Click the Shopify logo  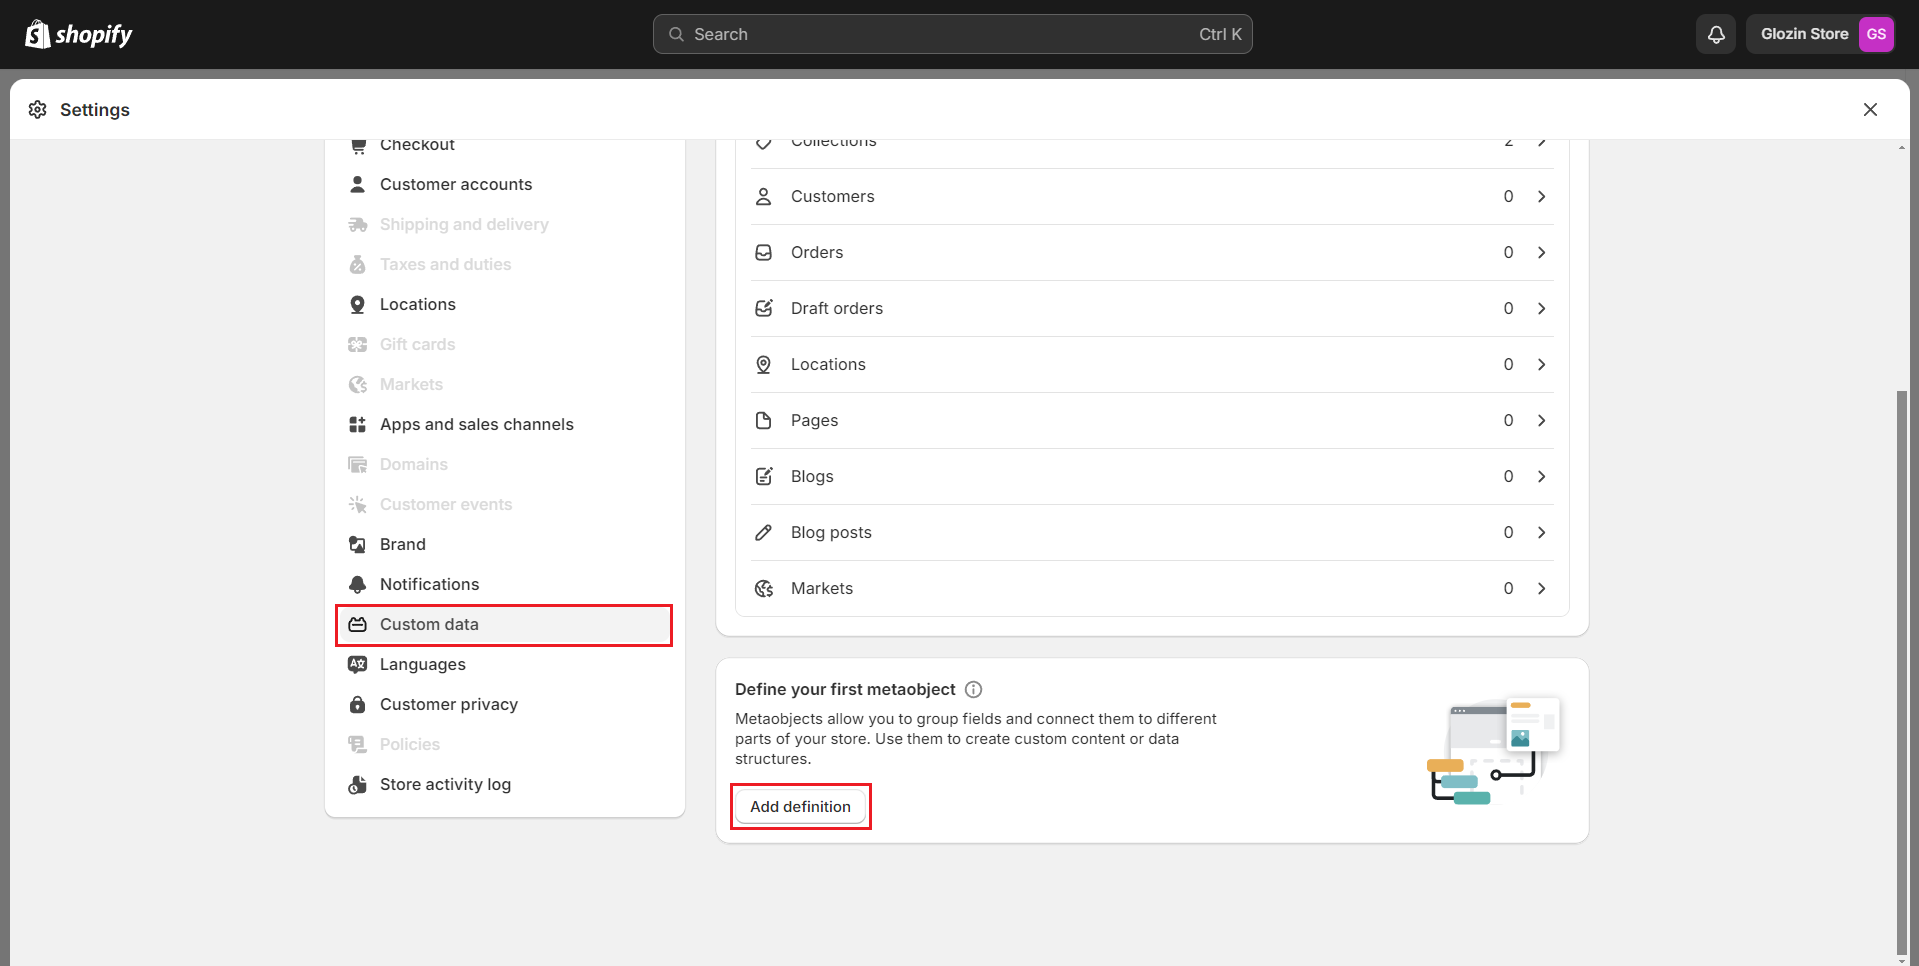pyautogui.click(x=79, y=34)
